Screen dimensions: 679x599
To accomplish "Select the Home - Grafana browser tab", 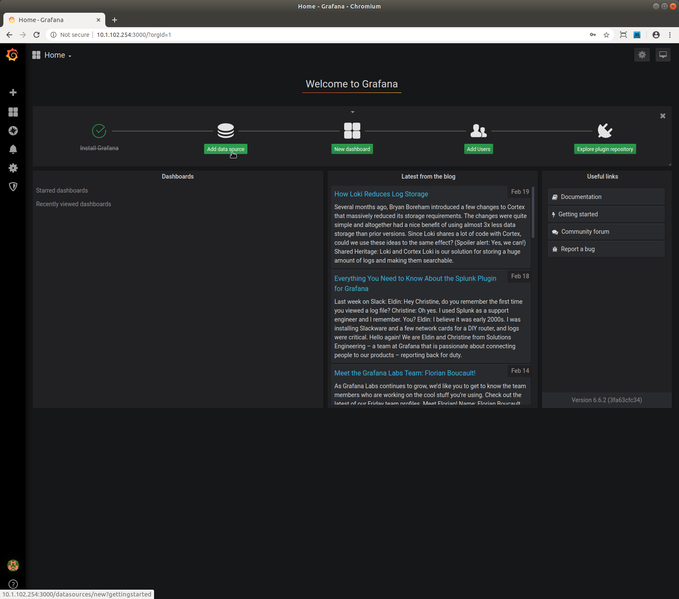I will pyautogui.click(x=54, y=20).
